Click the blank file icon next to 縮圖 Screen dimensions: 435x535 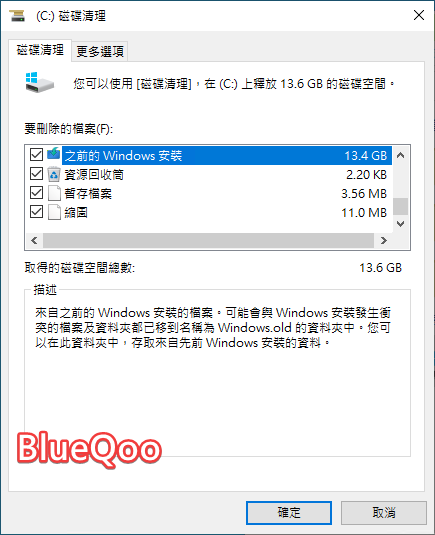click(x=54, y=212)
